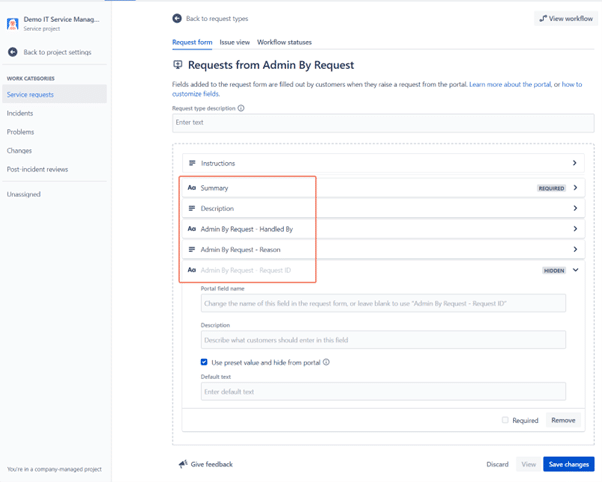Click the info icon next to preset value
The width and height of the screenshot is (602, 482).
[x=326, y=362]
